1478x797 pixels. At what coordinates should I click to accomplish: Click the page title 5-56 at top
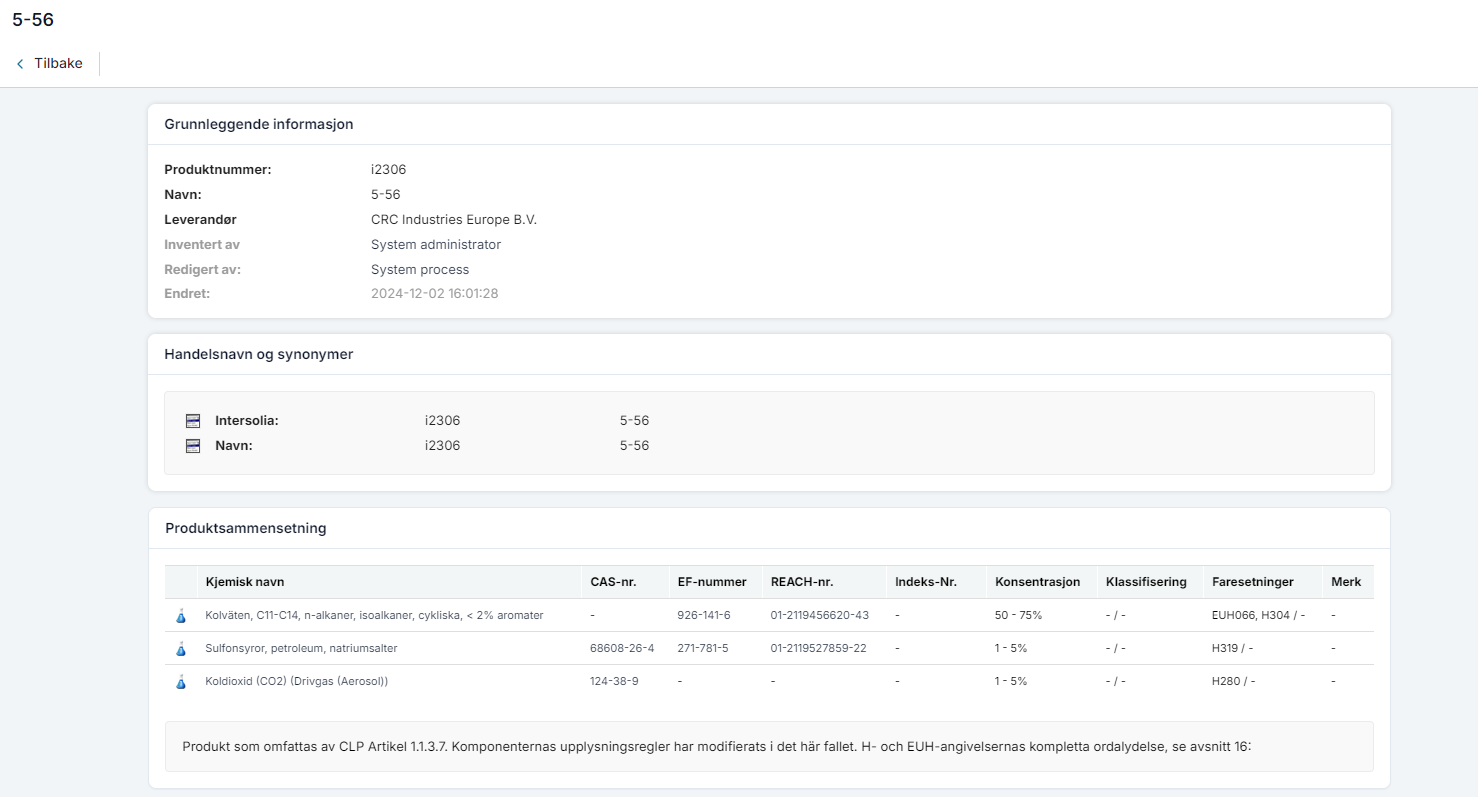[x=33, y=19]
